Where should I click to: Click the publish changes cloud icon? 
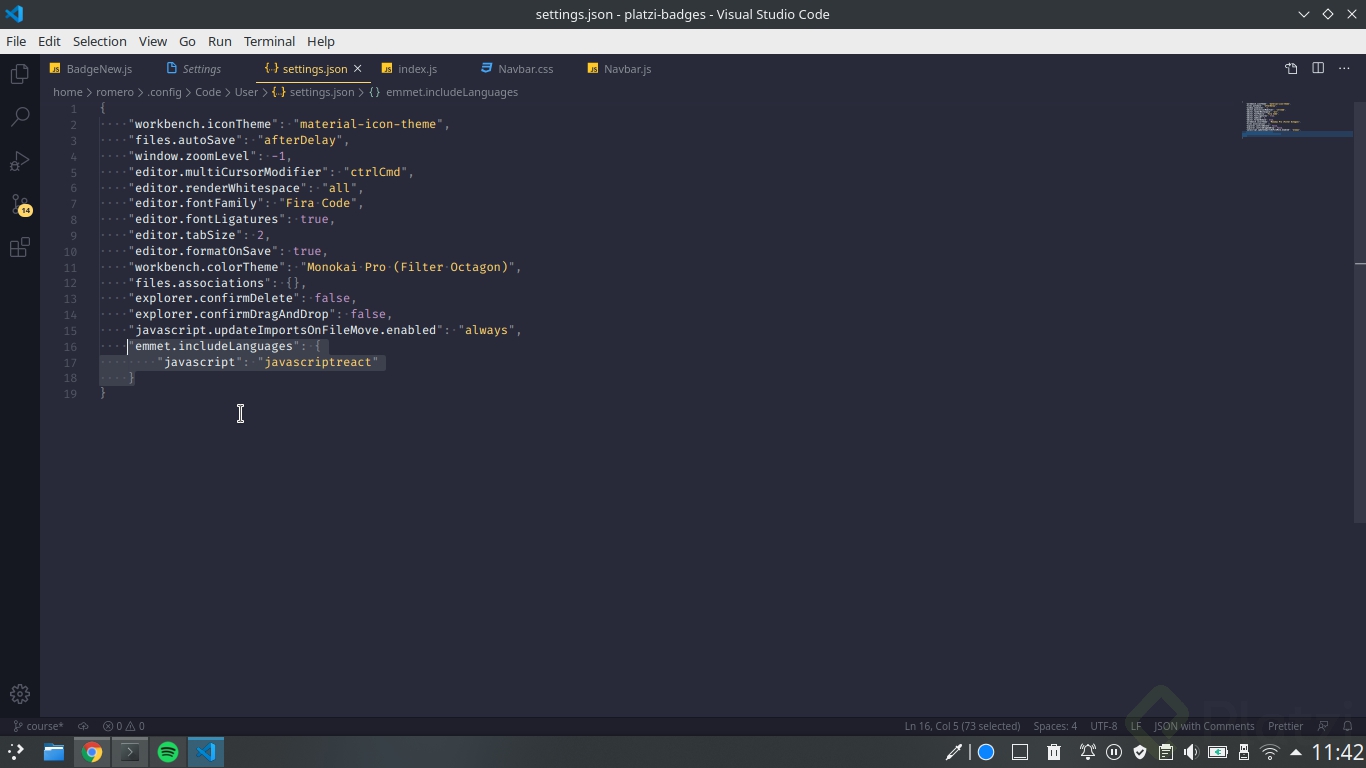click(x=83, y=726)
